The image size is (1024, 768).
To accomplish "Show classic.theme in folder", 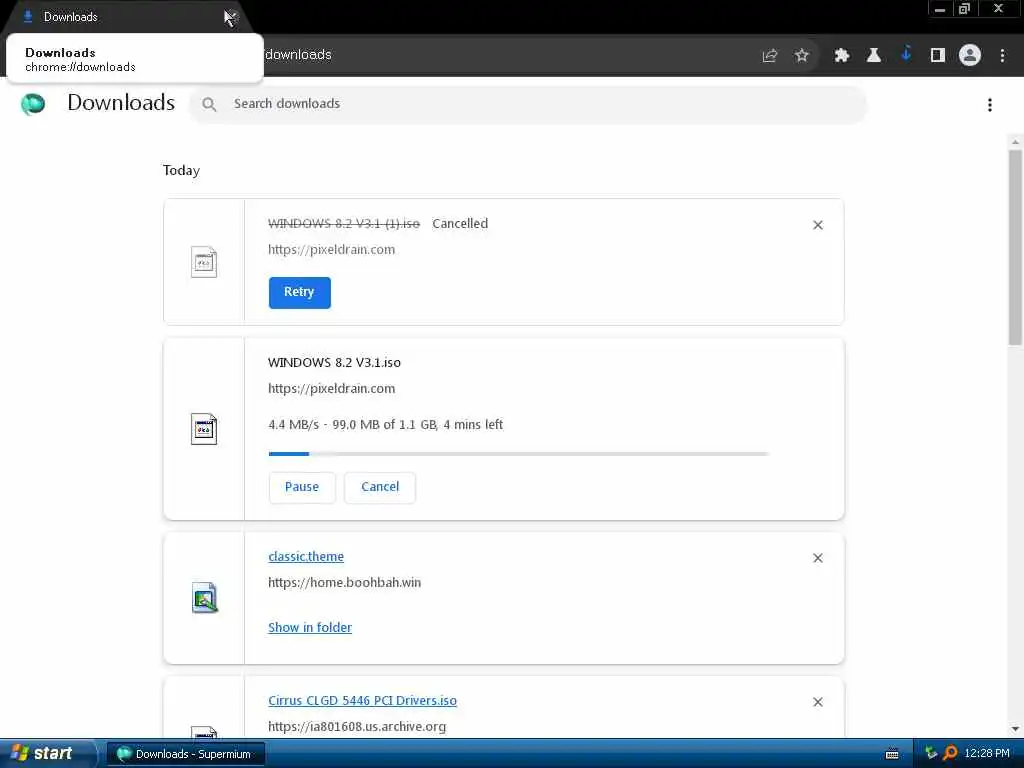I will click(310, 628).
